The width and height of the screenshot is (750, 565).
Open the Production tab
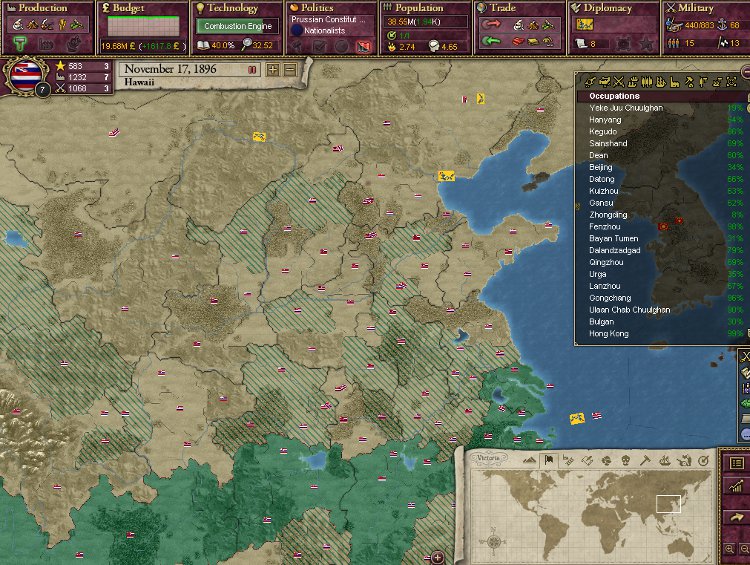point(44,8)
